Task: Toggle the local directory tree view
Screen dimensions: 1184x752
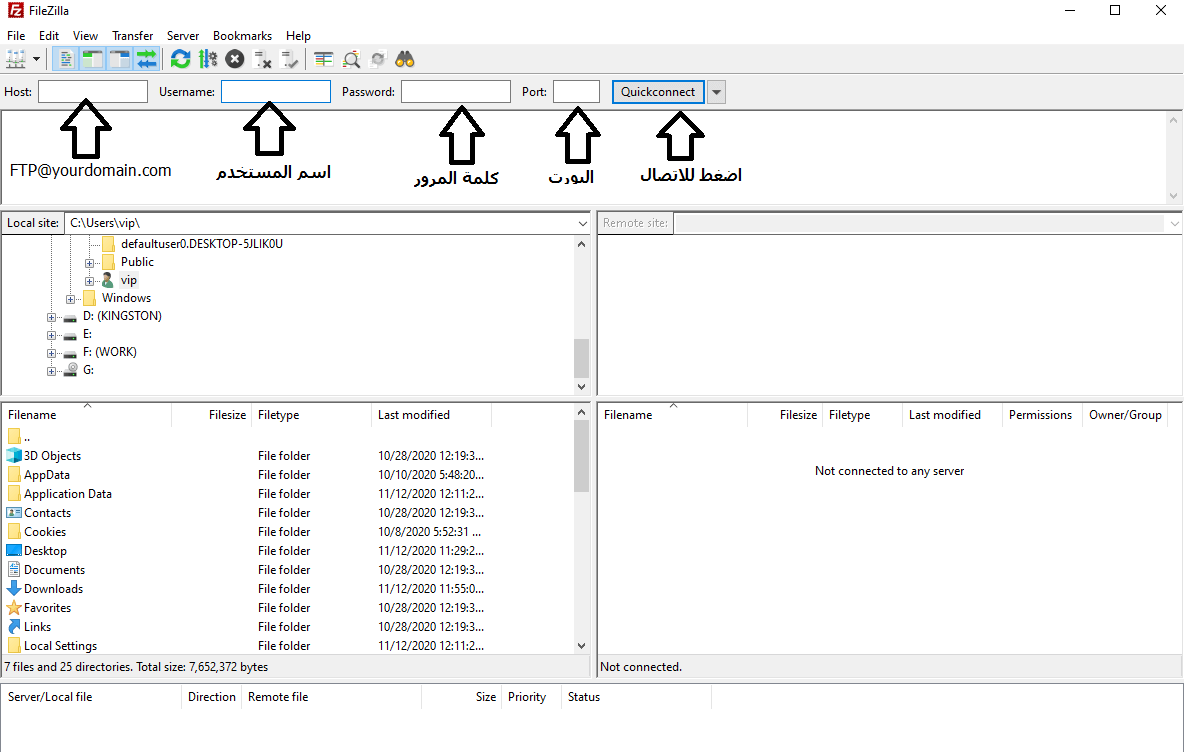Action: point(92,59)
